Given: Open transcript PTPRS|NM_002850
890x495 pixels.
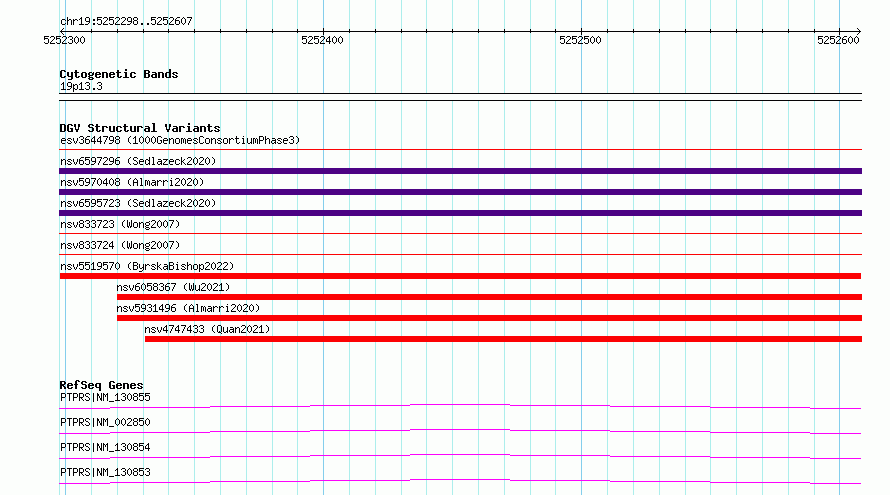Looking at the screenshot, I should coord(105,422).
